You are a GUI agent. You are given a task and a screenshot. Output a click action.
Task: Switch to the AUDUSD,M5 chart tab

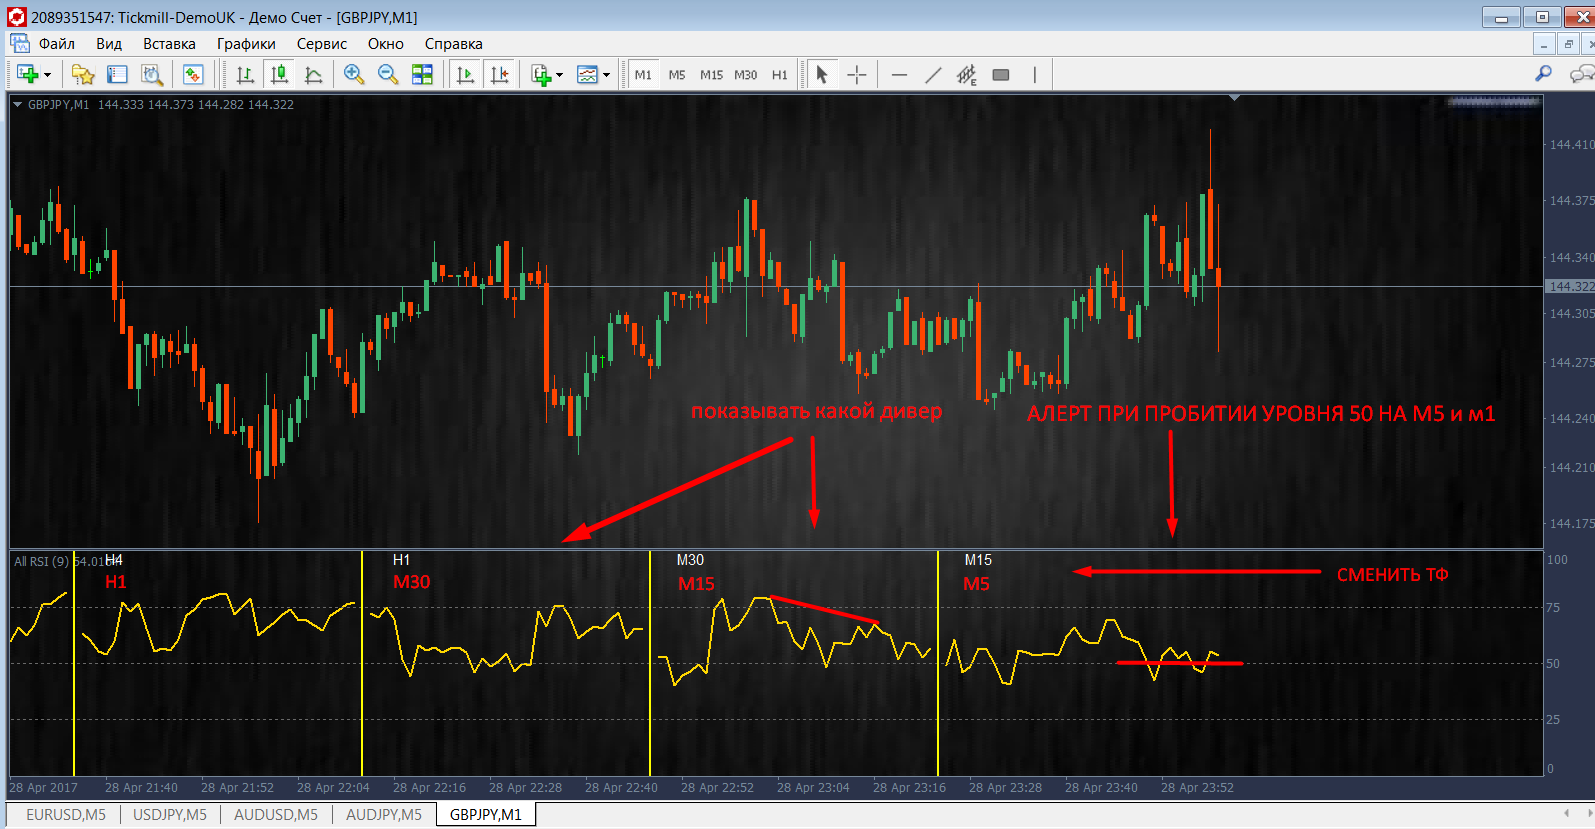tap(276, 815)
